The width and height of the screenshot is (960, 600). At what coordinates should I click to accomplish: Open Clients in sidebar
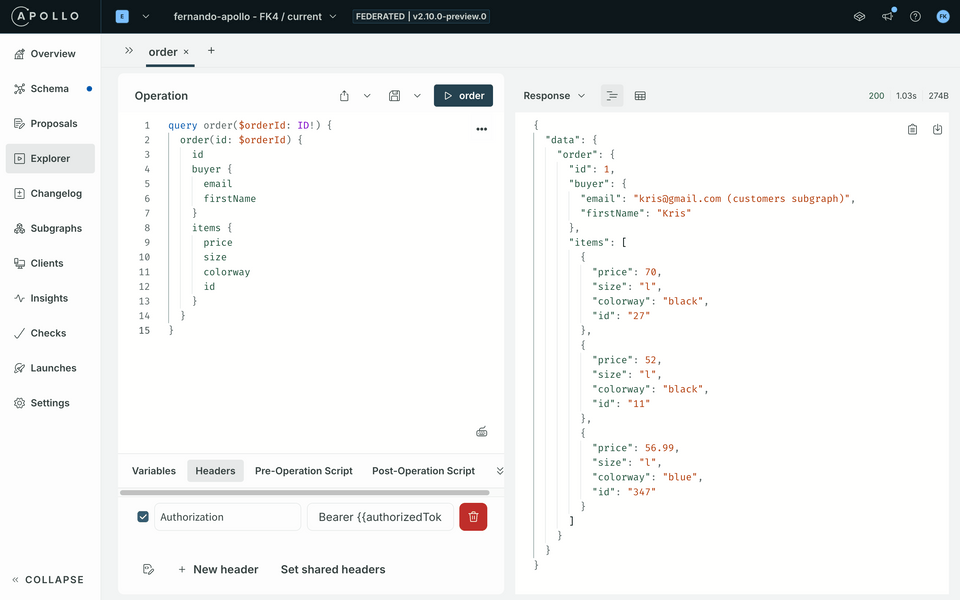50,263
